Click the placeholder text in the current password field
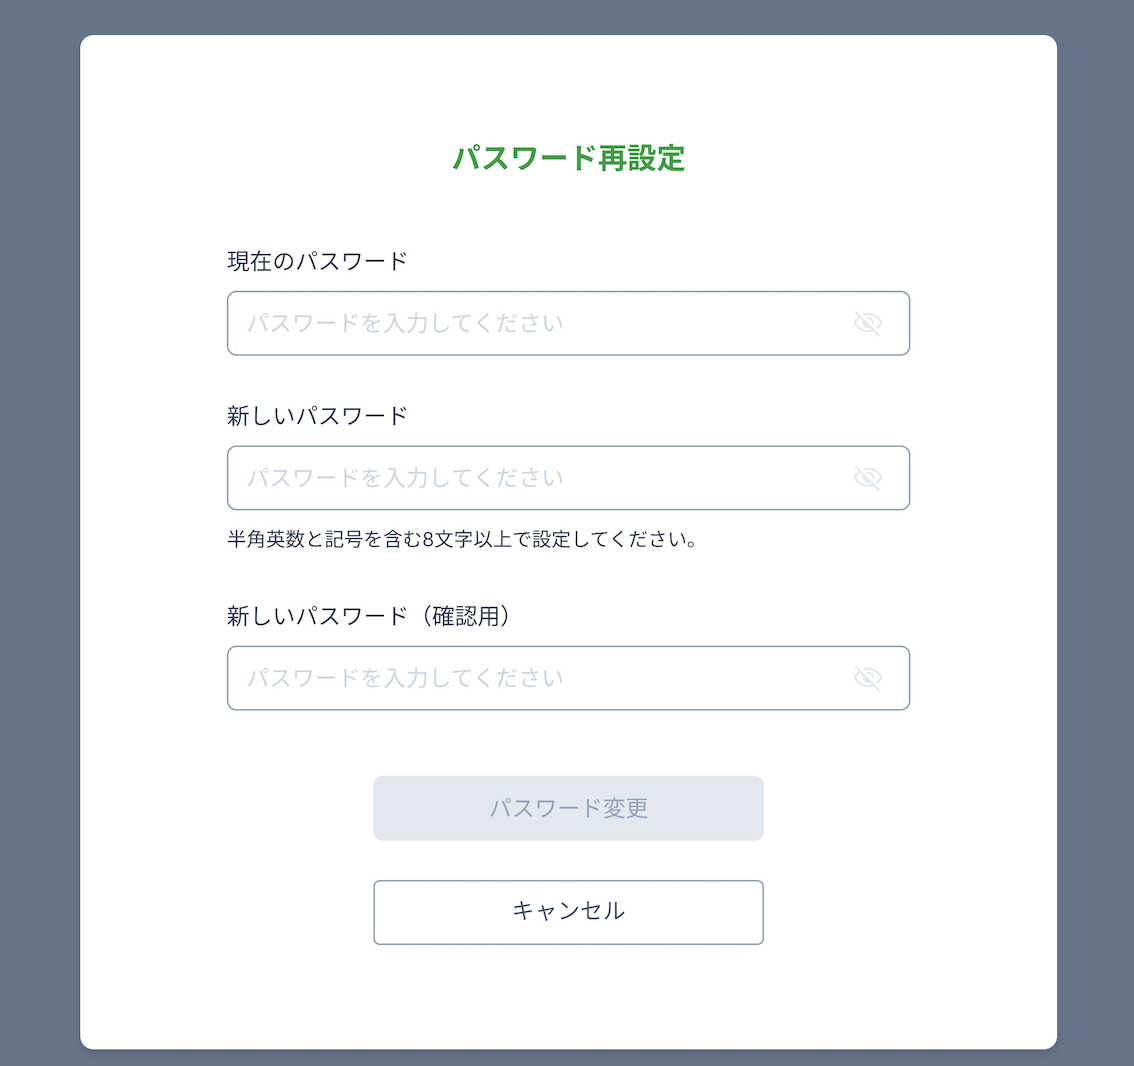Screen dimensions: 1134x1066 pos(406,323)
